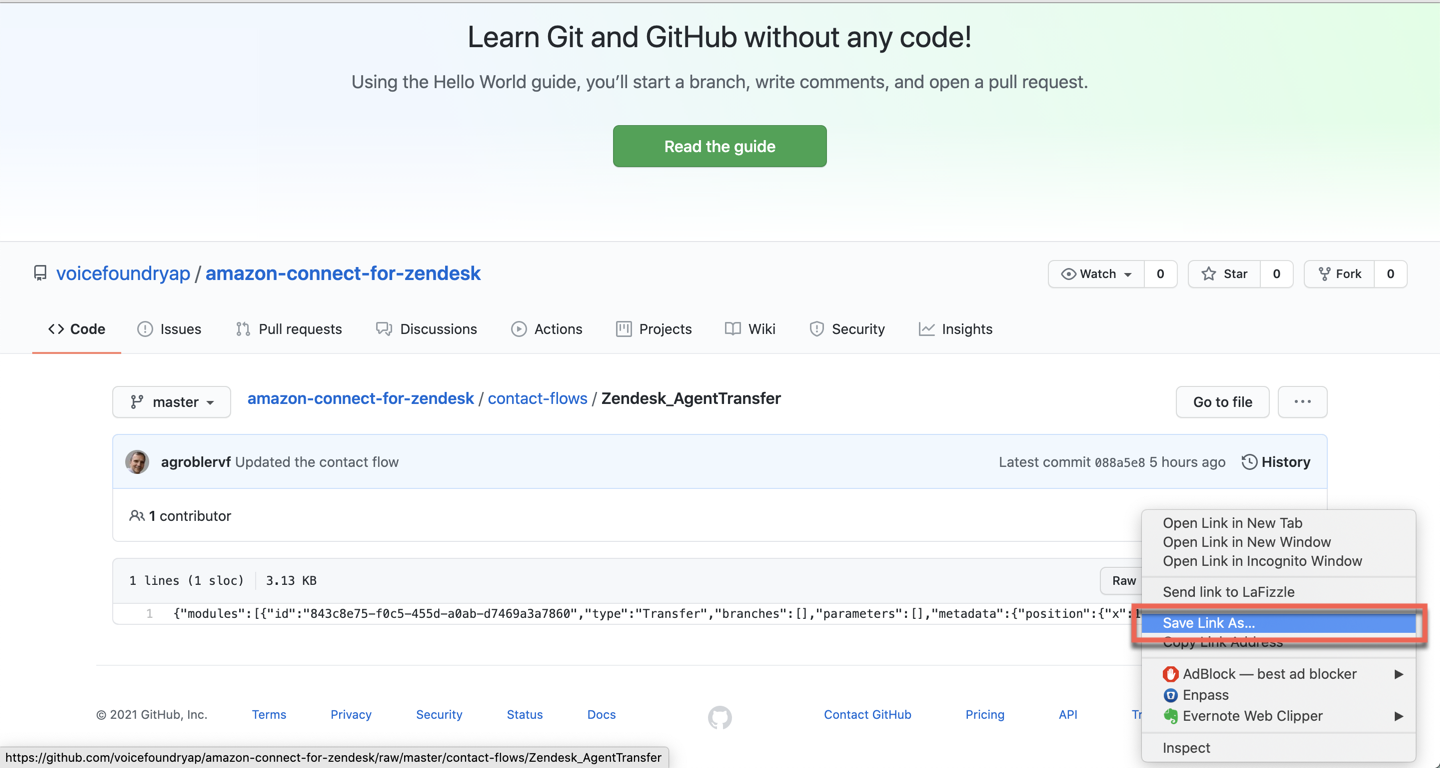Fork the repository using Fork button
The height and width of the screenshot is (768, 1440).
[1339, 274]
